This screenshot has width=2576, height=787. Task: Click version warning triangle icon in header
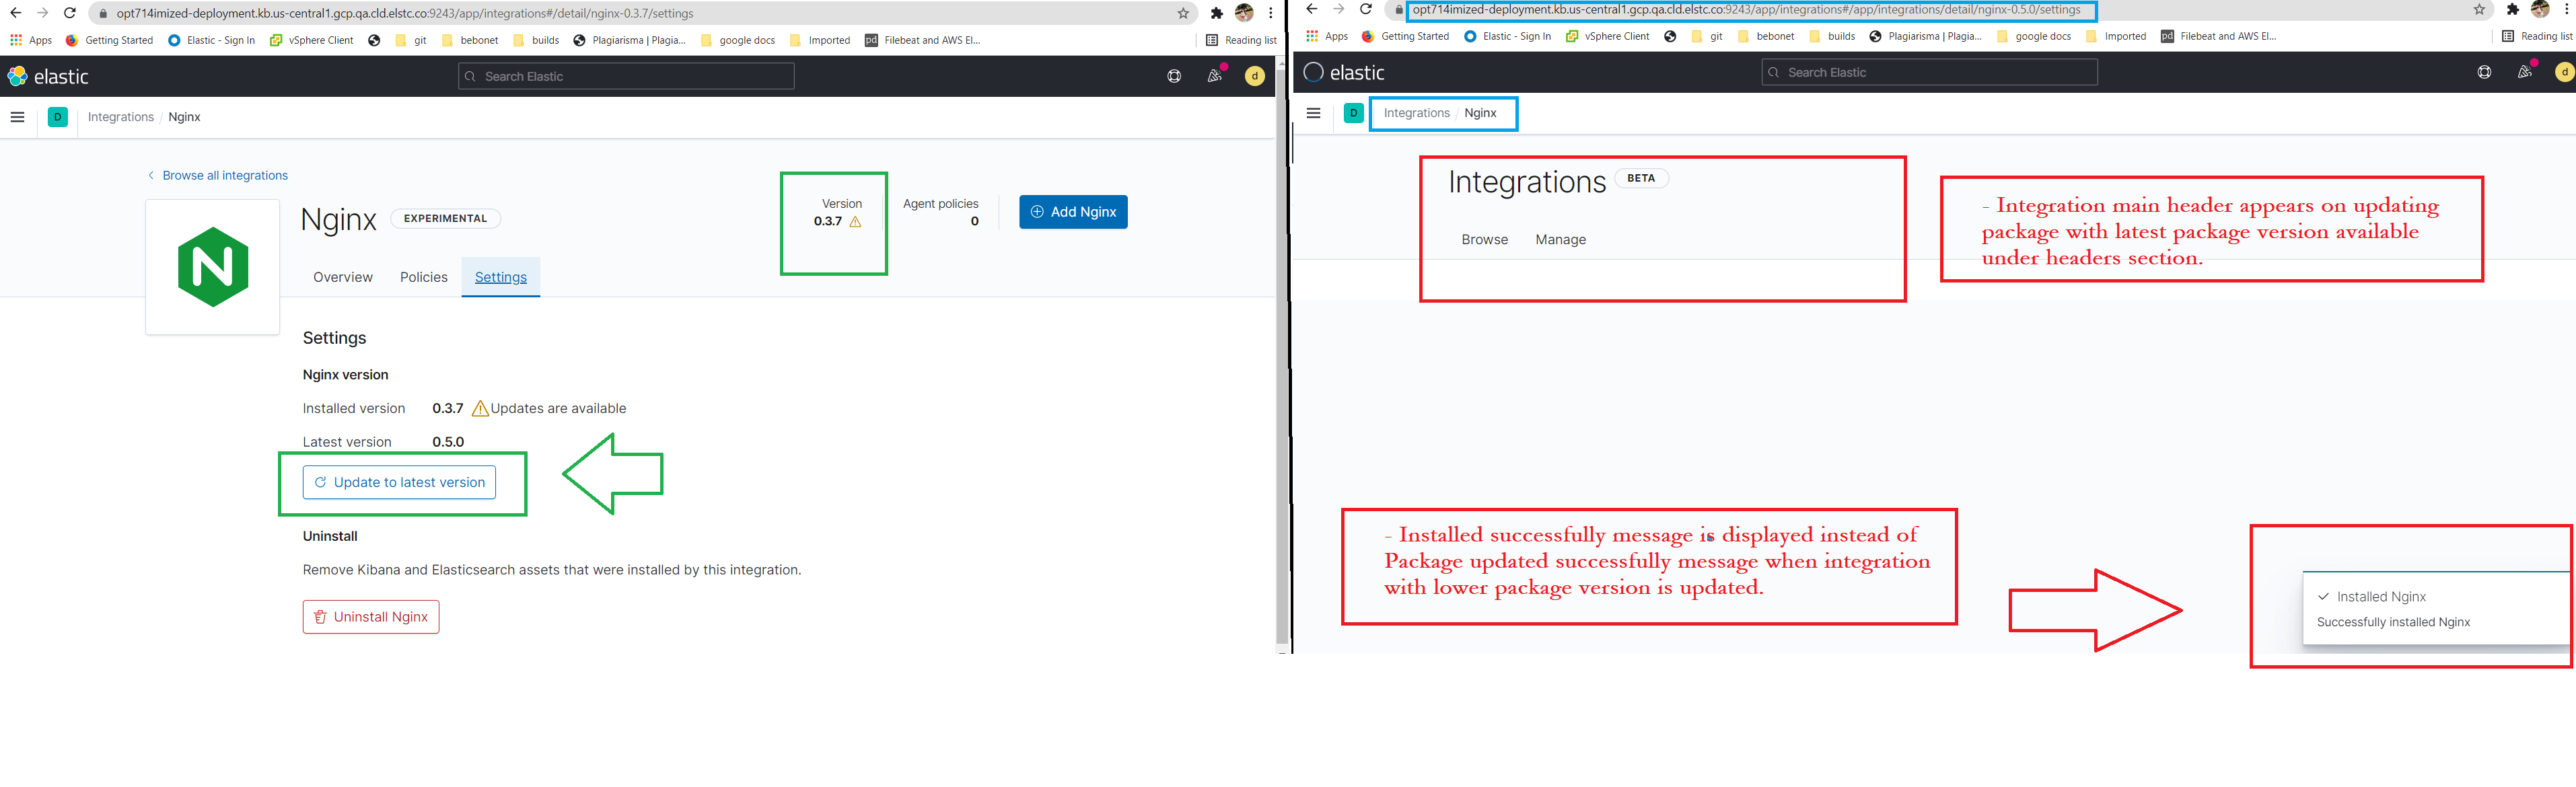pyautogui.click(x=855, y=222)
